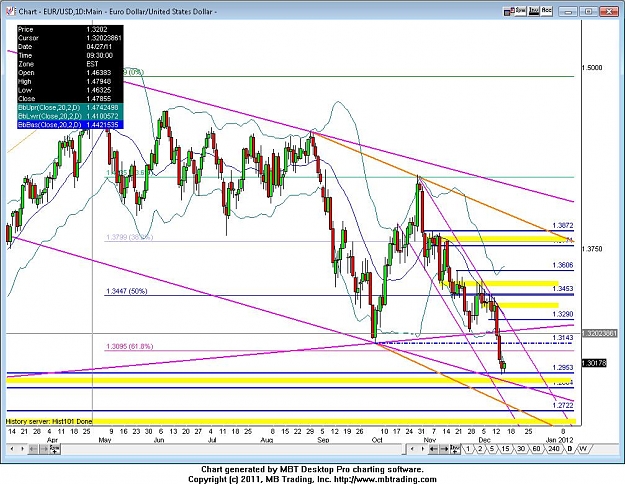Click the Time 09:30:00 row in data box
Viewport: 625px width, 484px height.
pos(70,55)
